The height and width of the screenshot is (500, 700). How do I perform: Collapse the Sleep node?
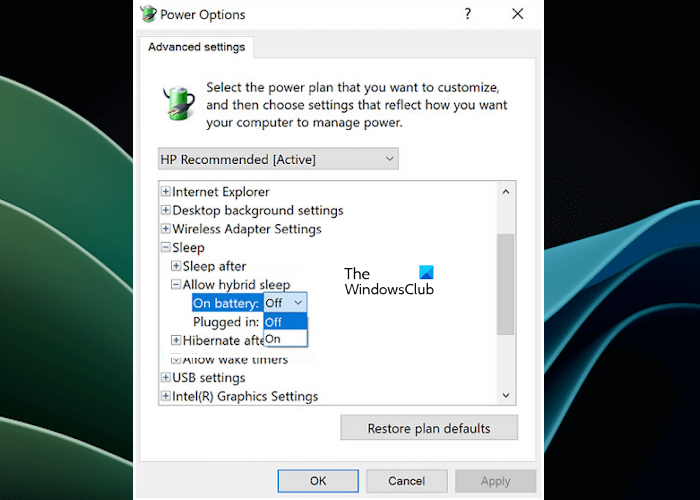166,247
